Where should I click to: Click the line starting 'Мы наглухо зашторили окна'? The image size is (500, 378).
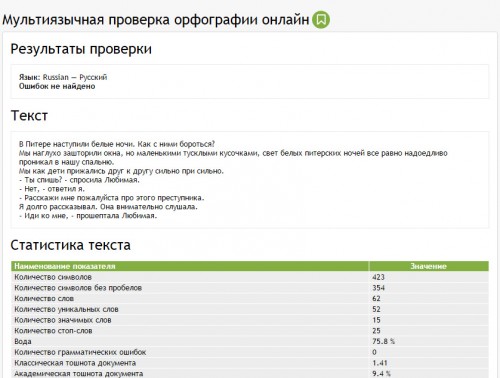tap(233, 153)
